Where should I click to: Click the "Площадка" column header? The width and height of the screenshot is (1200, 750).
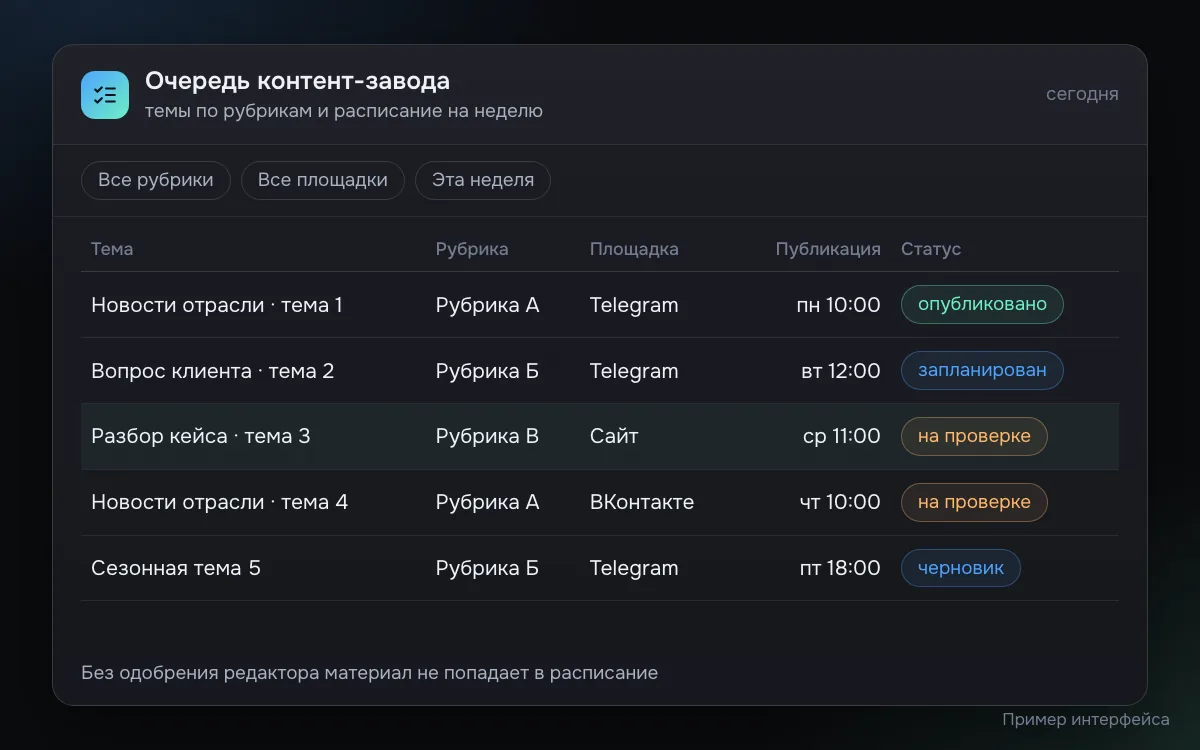634,249
